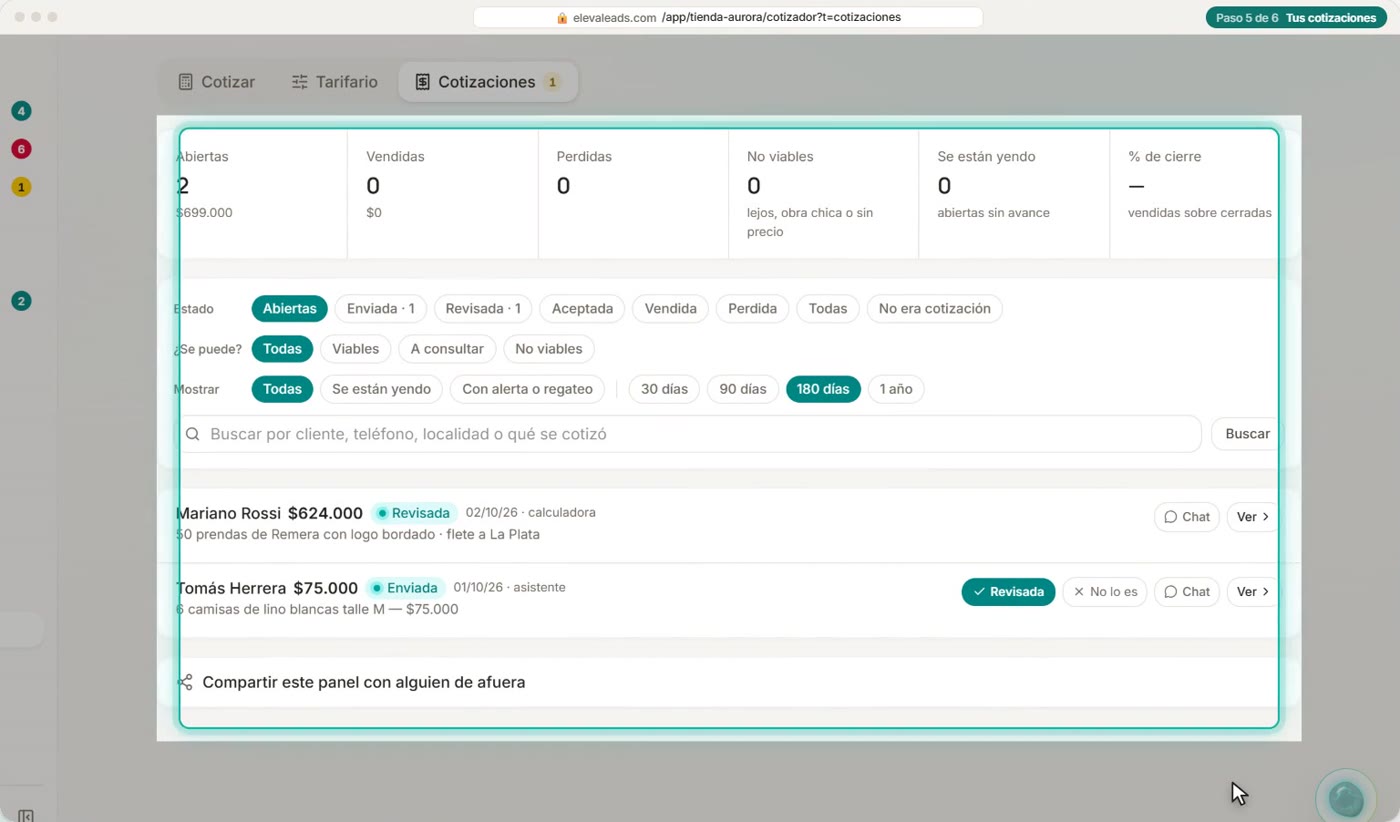Click the yellow sidebar badge showing 1
Screen dimensions: 1400x822
coord(21,187)
